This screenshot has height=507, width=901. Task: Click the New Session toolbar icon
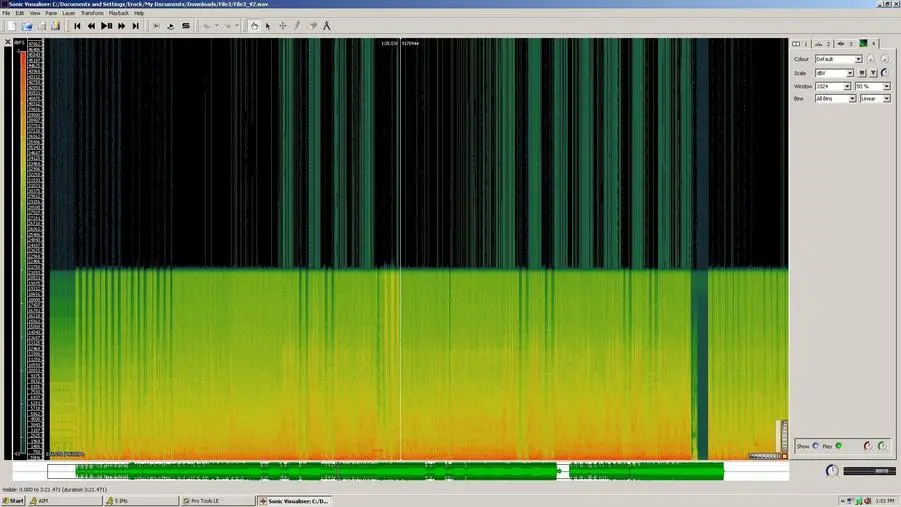click(x=12, y=26)
